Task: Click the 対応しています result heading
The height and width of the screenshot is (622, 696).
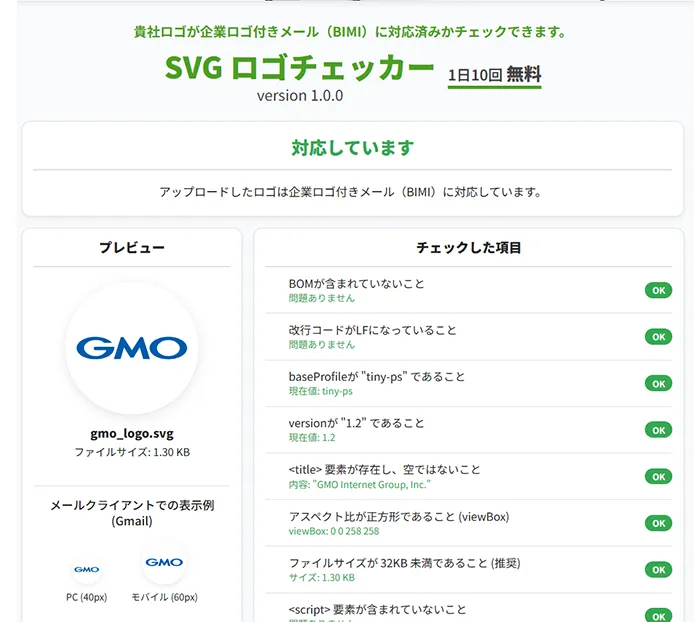Action: point(353,148)
